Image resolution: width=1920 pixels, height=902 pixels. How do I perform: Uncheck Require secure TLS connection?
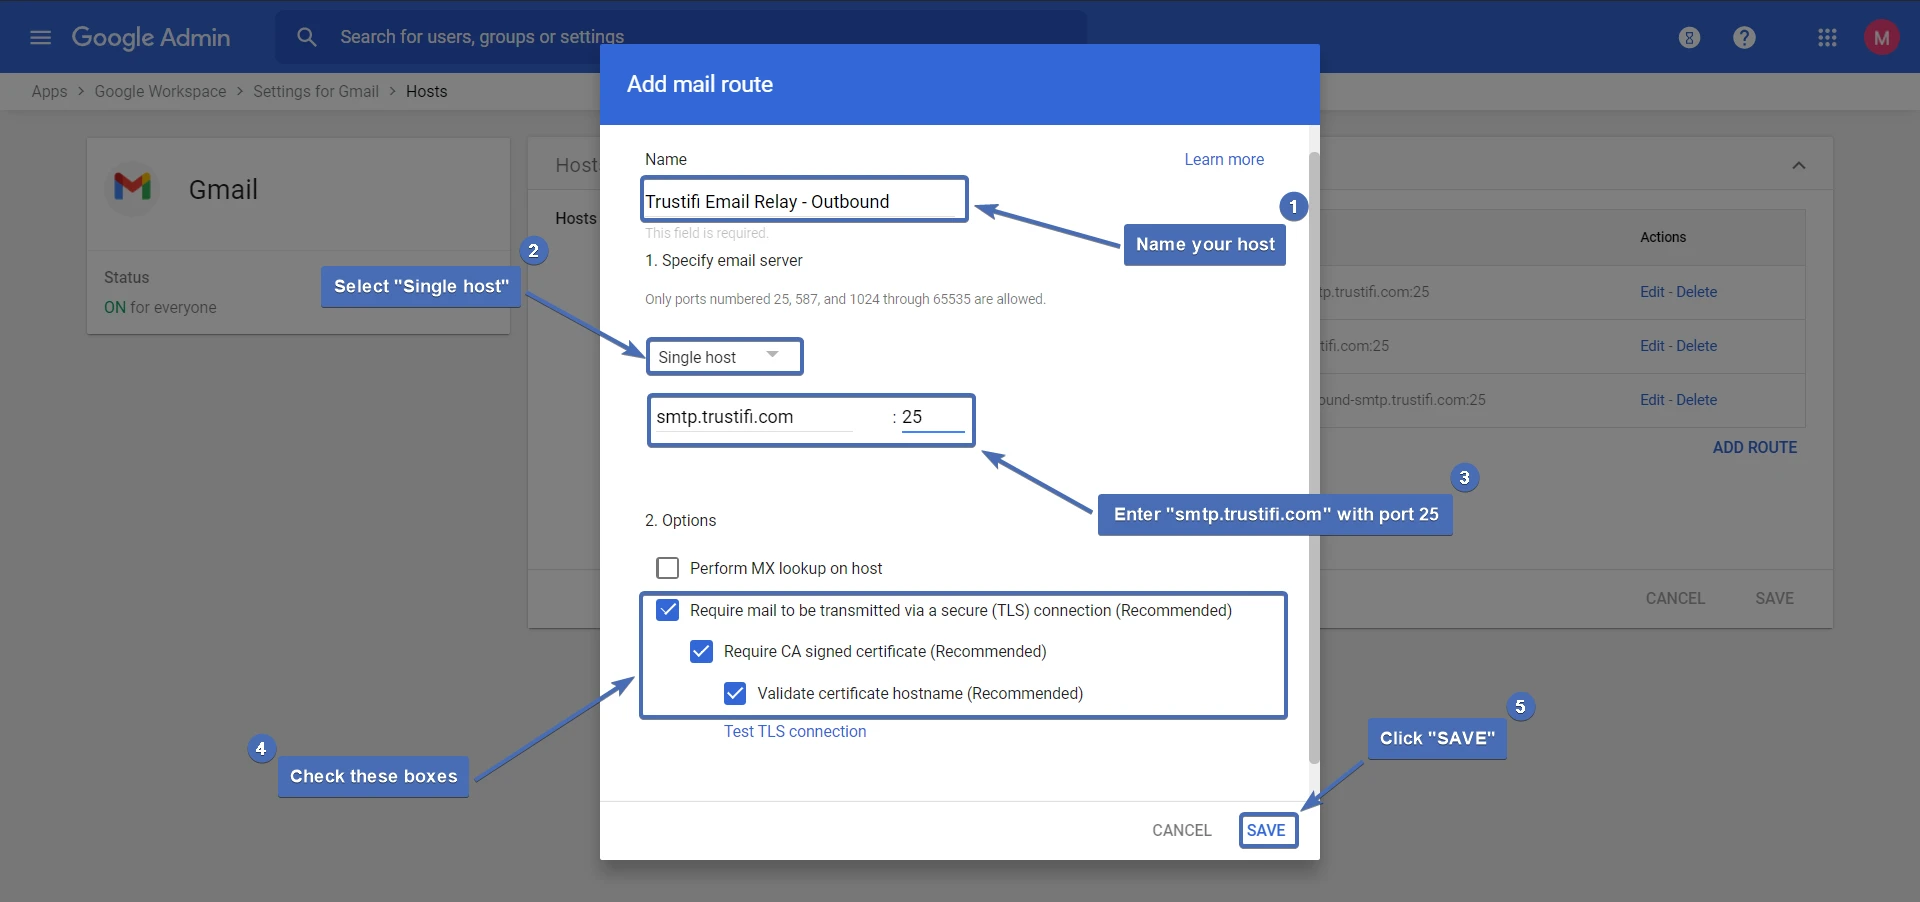tap(667, 610)
